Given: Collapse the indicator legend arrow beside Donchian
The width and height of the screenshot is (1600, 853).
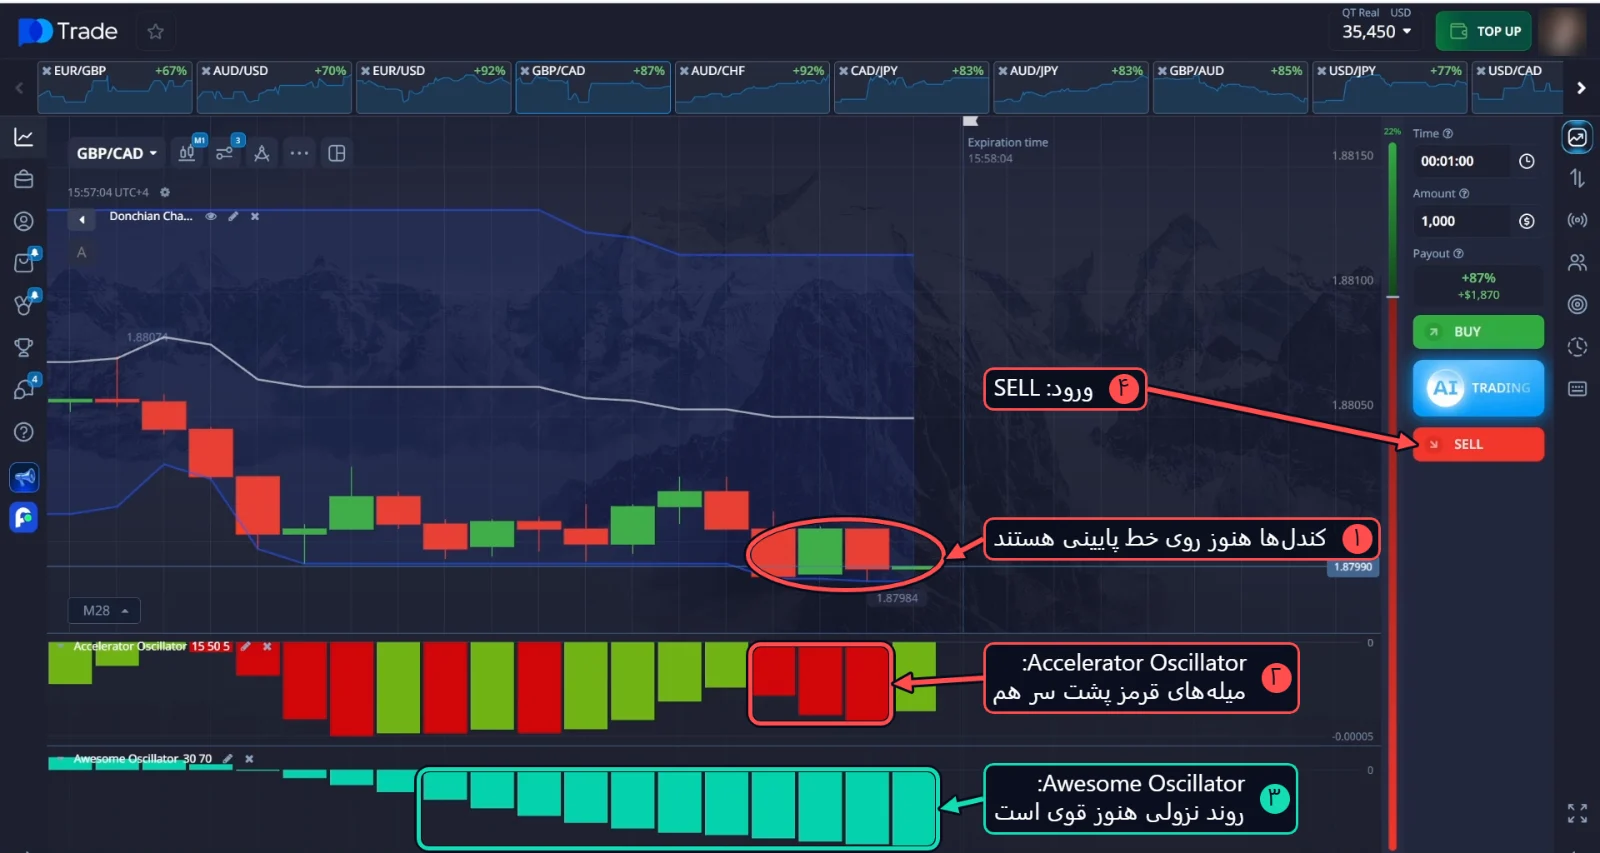Looking at the screenshot, I should [x=82, y=219].
